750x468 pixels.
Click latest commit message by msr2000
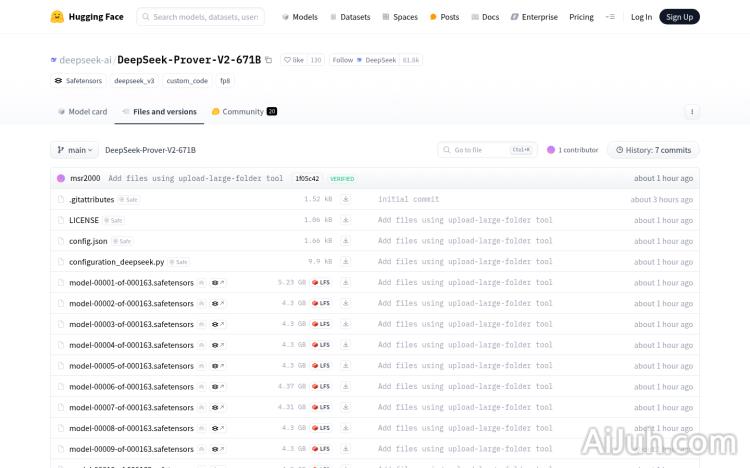(196, 178)
